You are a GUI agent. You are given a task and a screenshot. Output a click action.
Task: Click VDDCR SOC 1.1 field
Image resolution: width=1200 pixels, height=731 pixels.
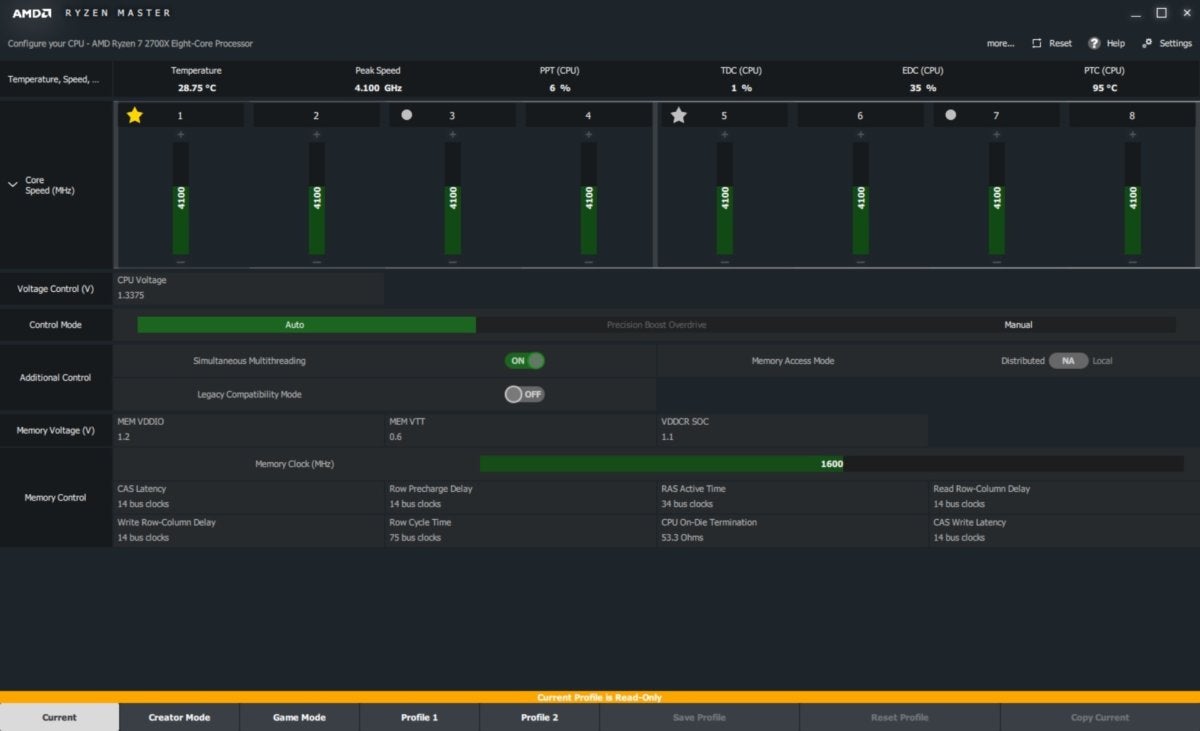[793, 430]
